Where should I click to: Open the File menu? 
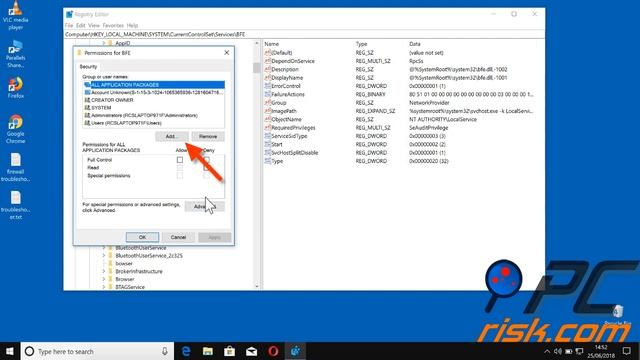[x=69, y=25]
